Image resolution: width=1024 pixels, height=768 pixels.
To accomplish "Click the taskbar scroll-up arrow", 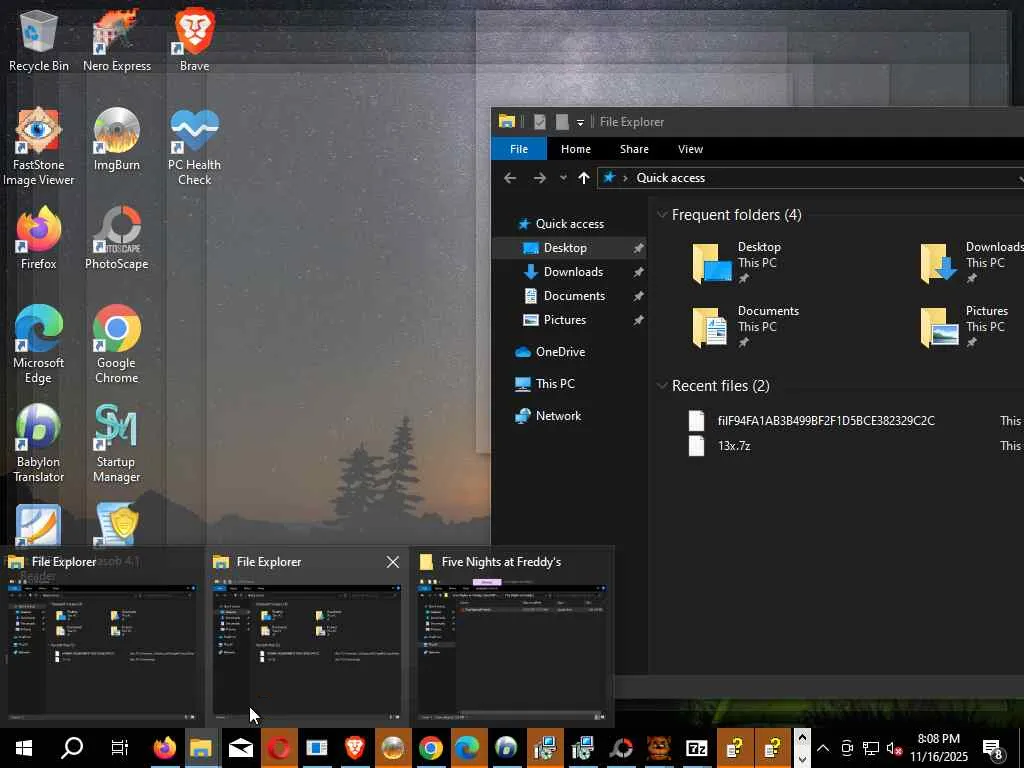I will (x=802, y=738).
